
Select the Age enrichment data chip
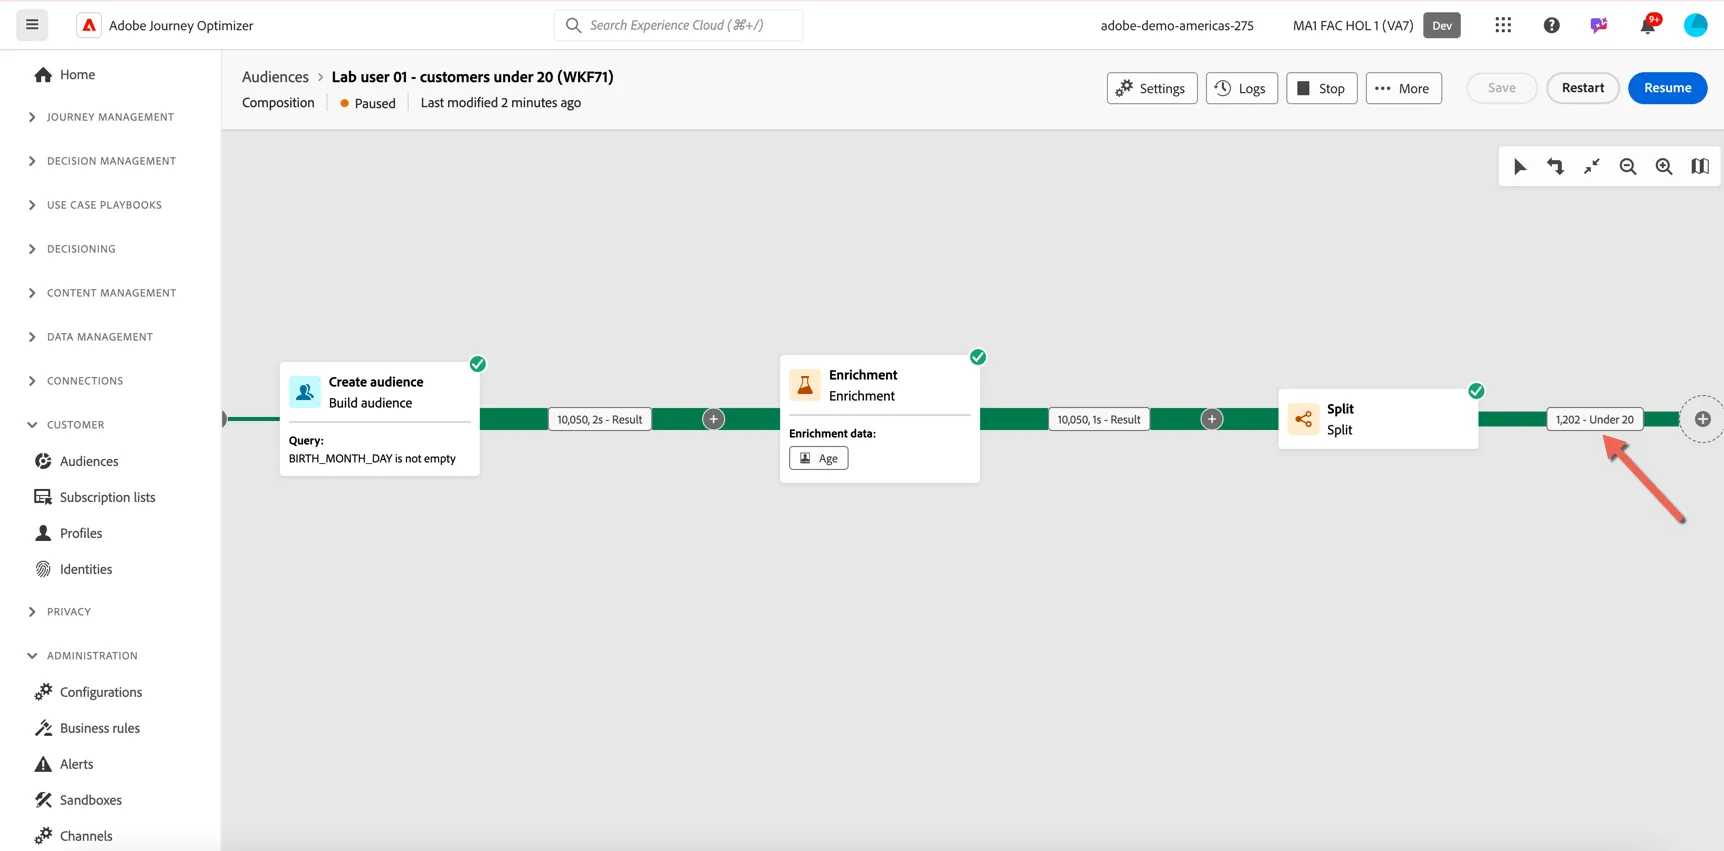818,458
